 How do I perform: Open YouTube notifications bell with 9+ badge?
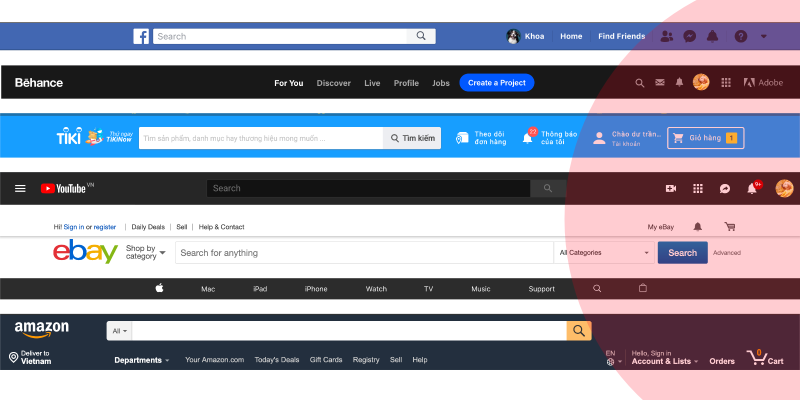pos(754,188)
